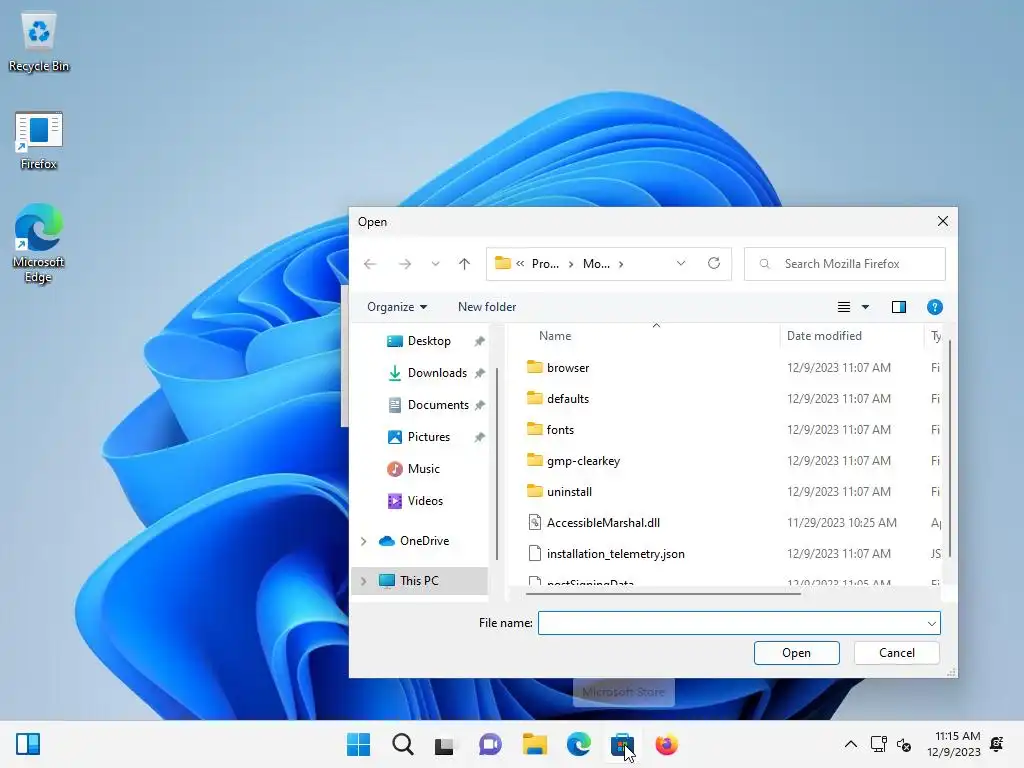The image size is (1024, 768).
Task: Expand the address bar history dropdown
Action: 680,264
